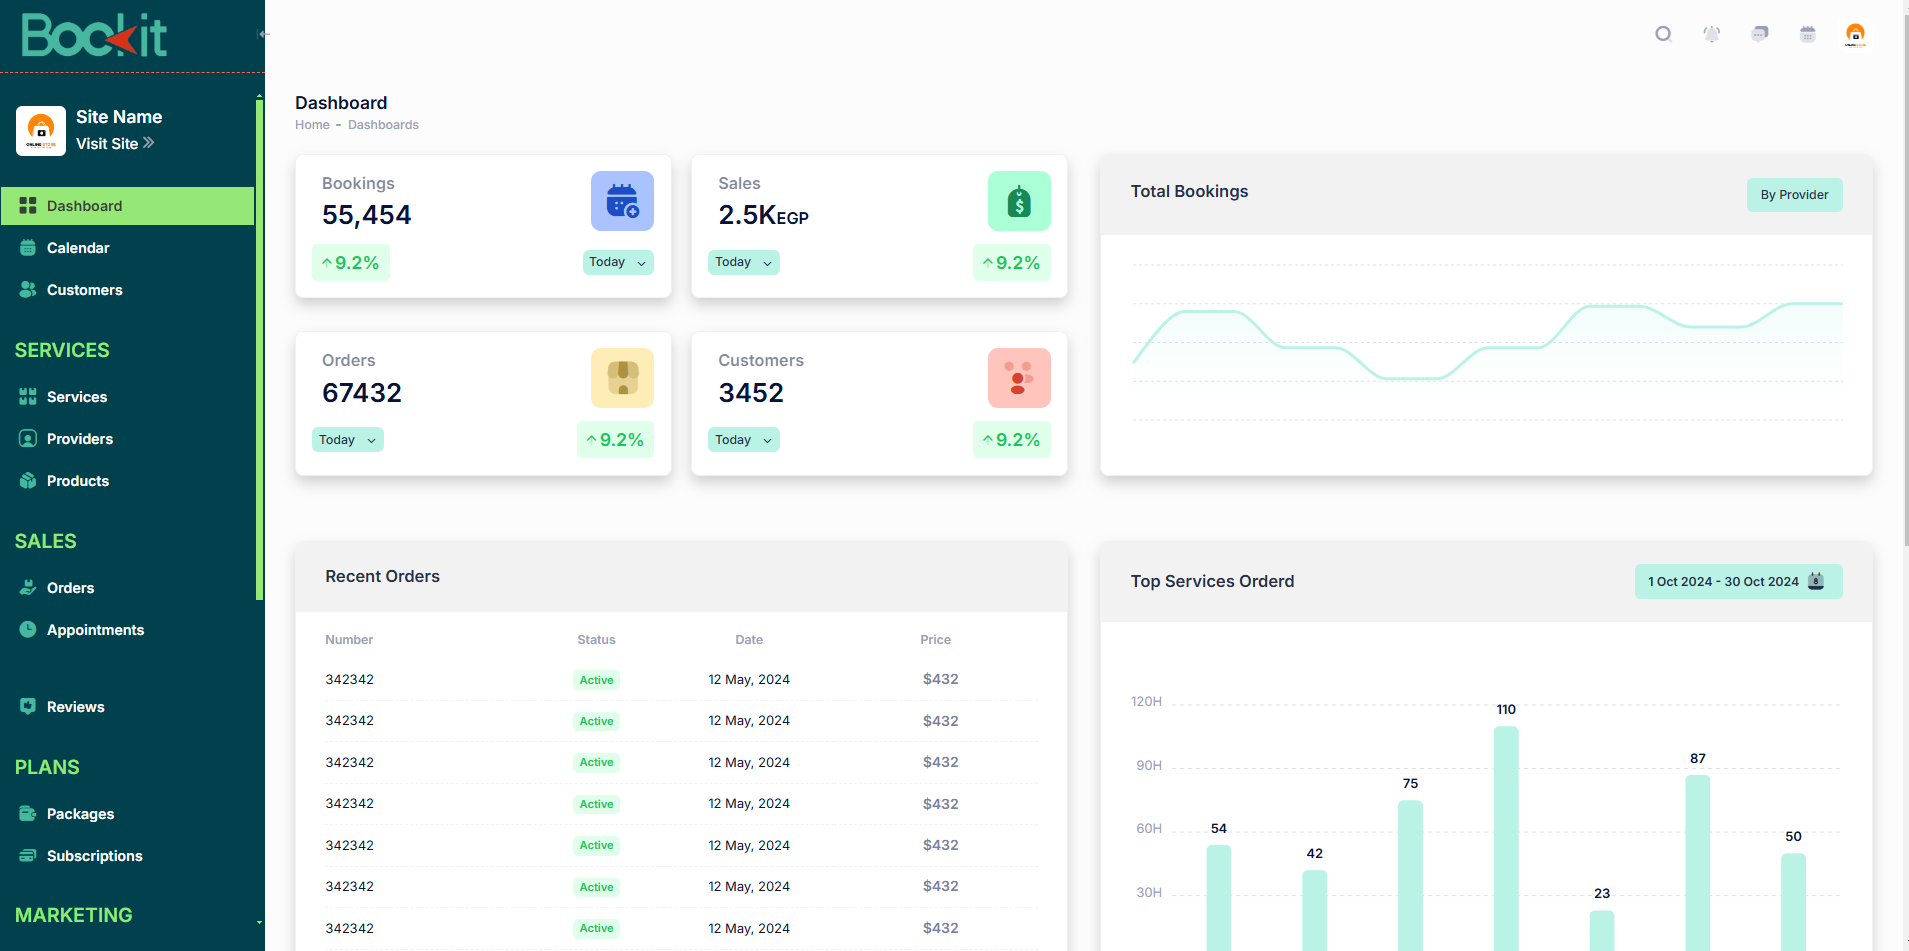Viewport: 1909px width, 951px height.
Task: Click the Bookings value 55,454
Action: click(x=367, y=215)
